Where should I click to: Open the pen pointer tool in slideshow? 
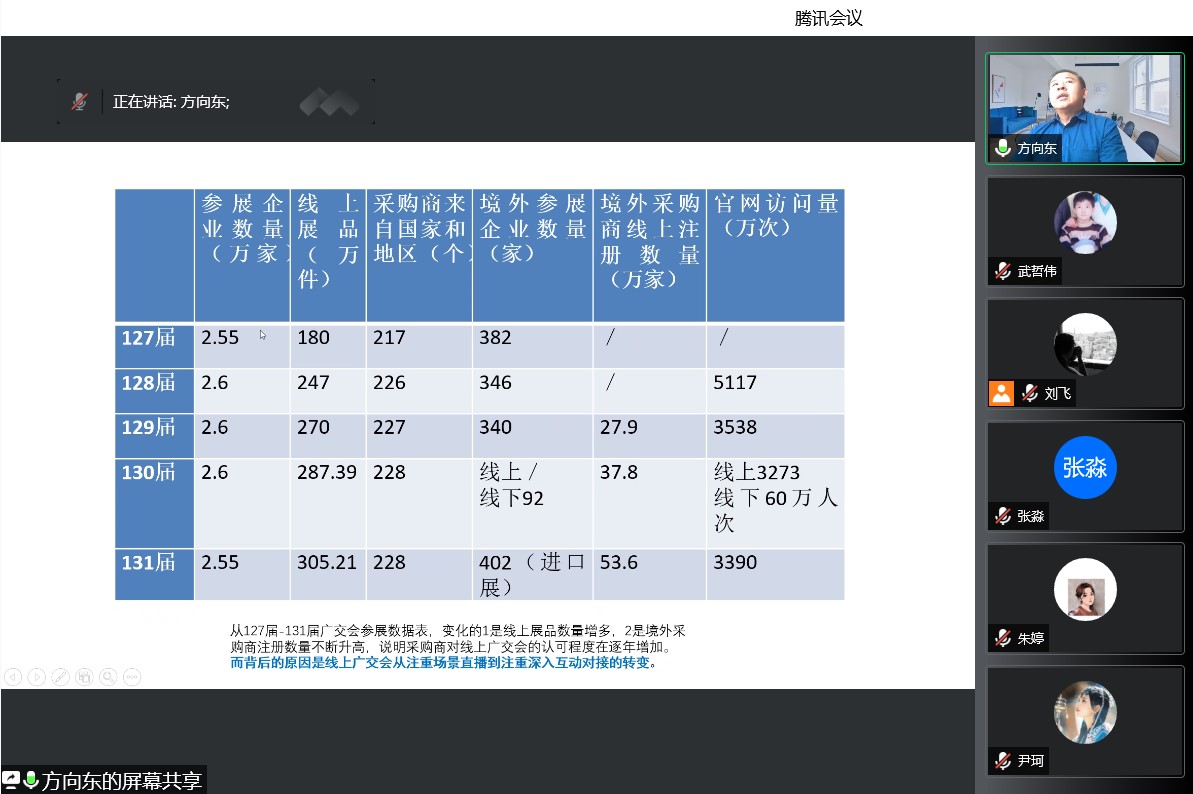coord(60,677)
